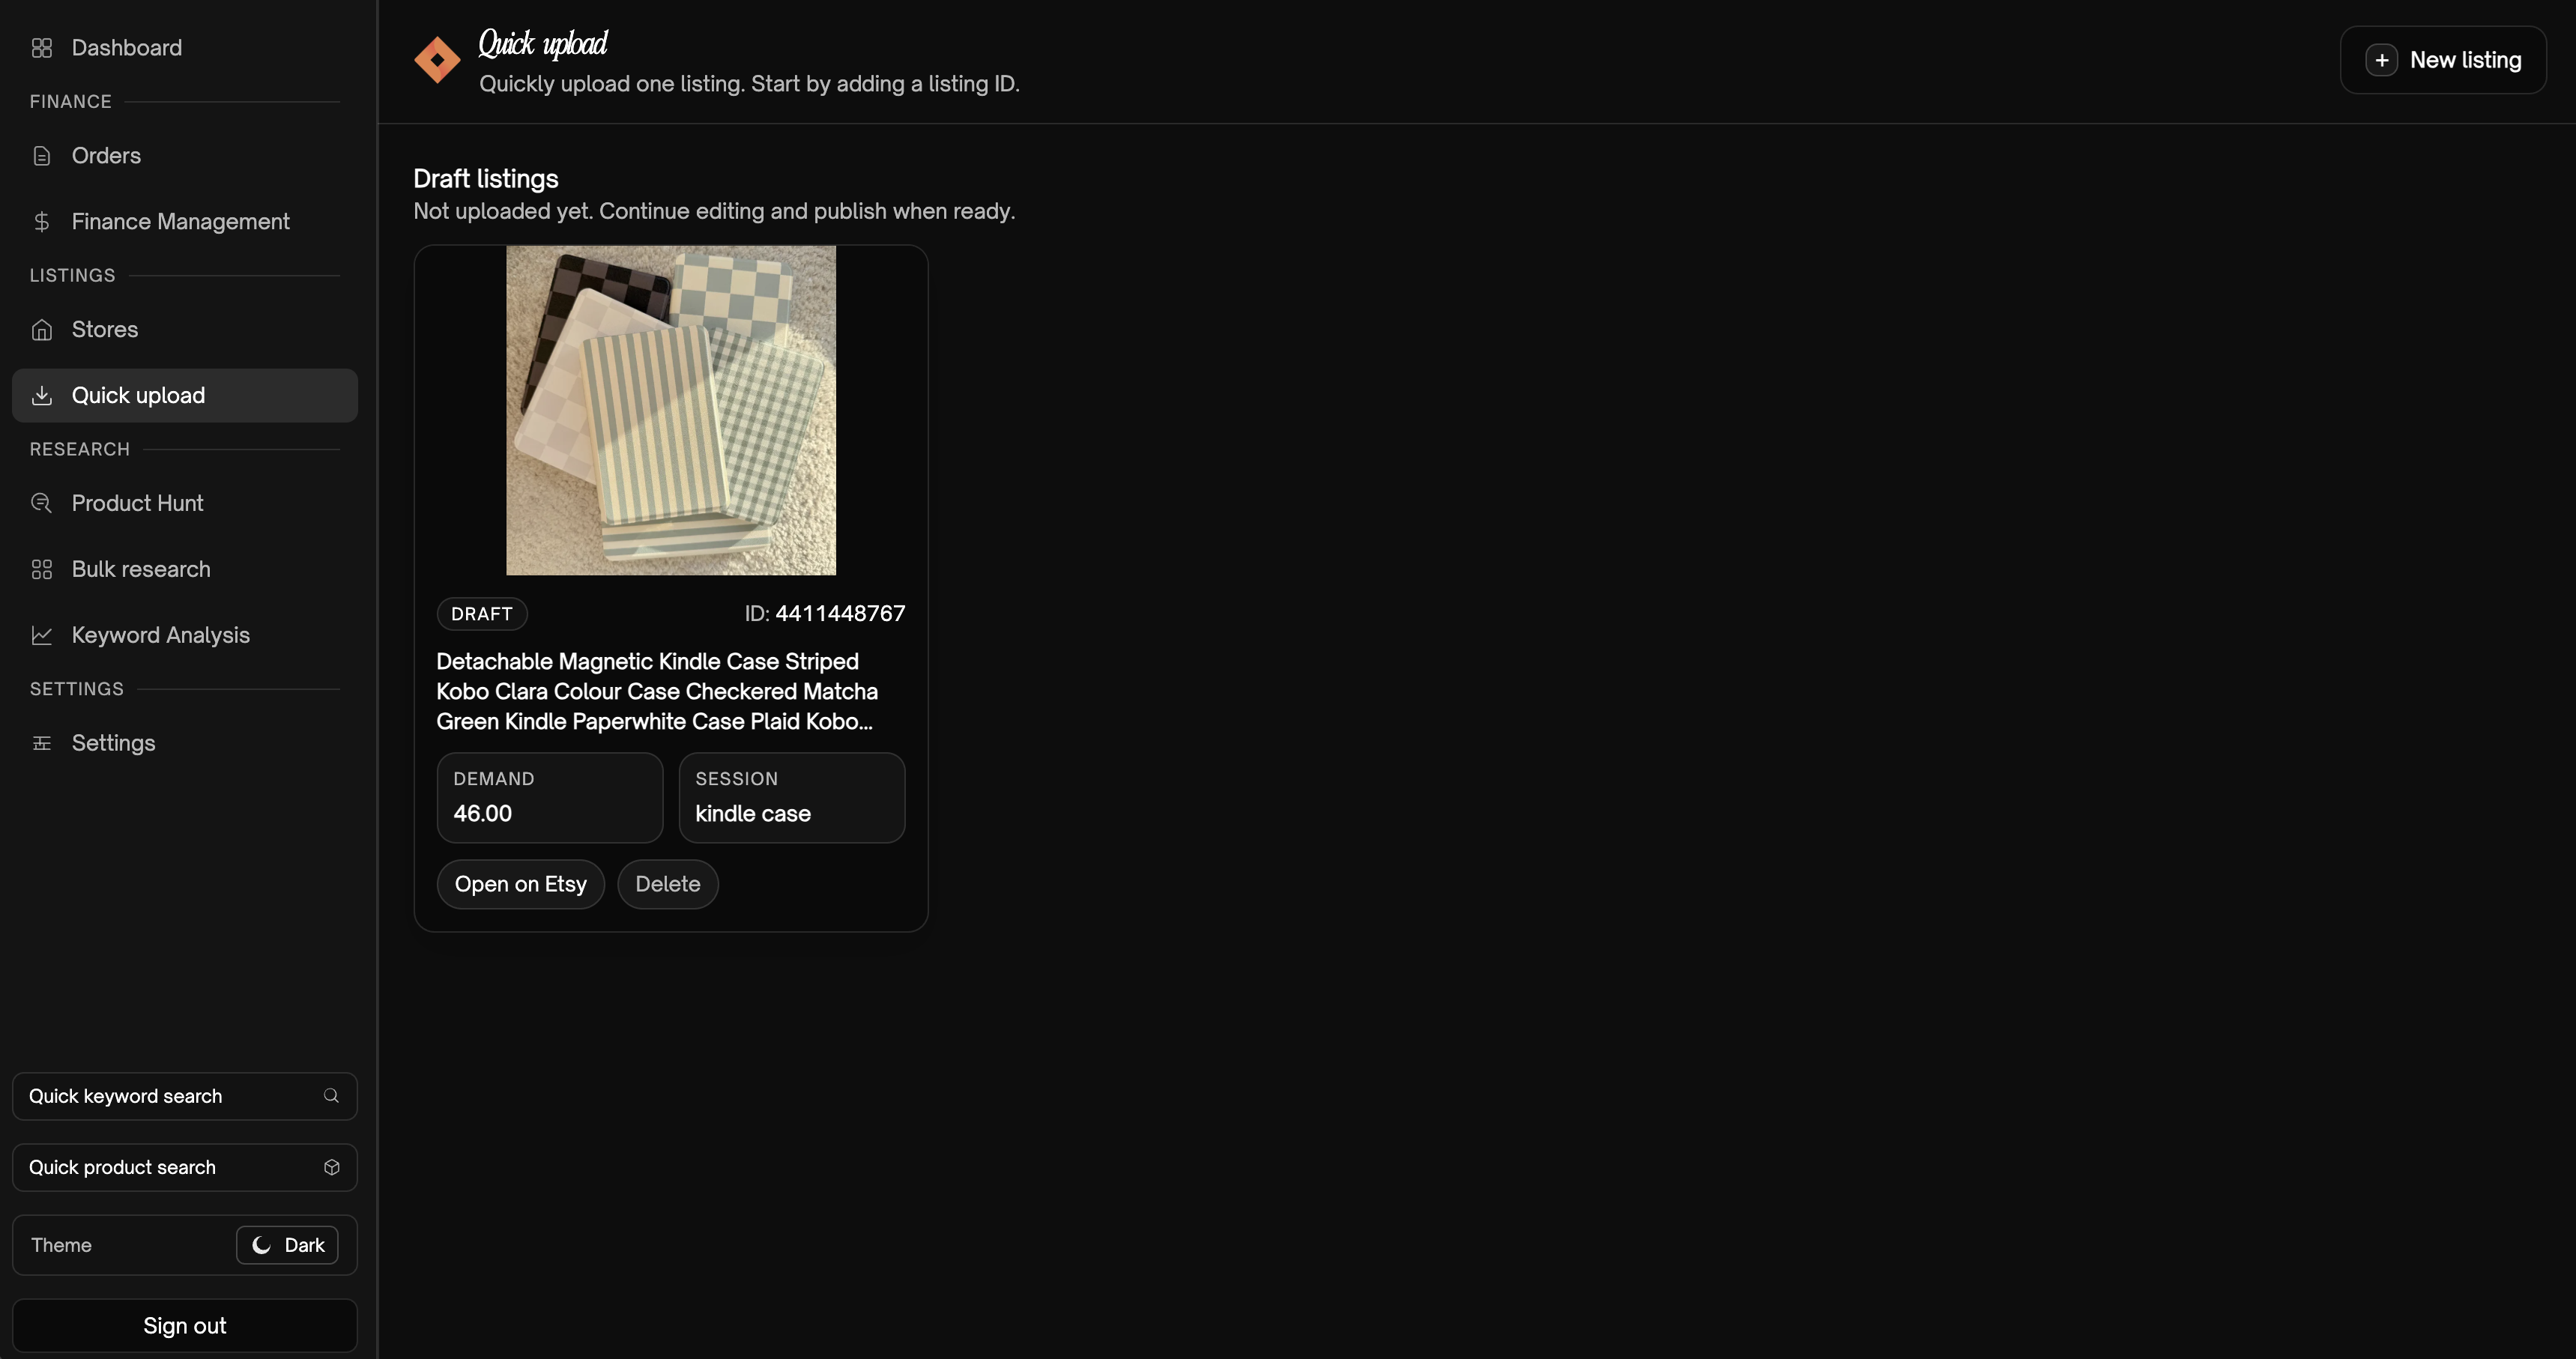Click the Kindle case product thumbnail

pyautogui.click(x=671, y=410)
